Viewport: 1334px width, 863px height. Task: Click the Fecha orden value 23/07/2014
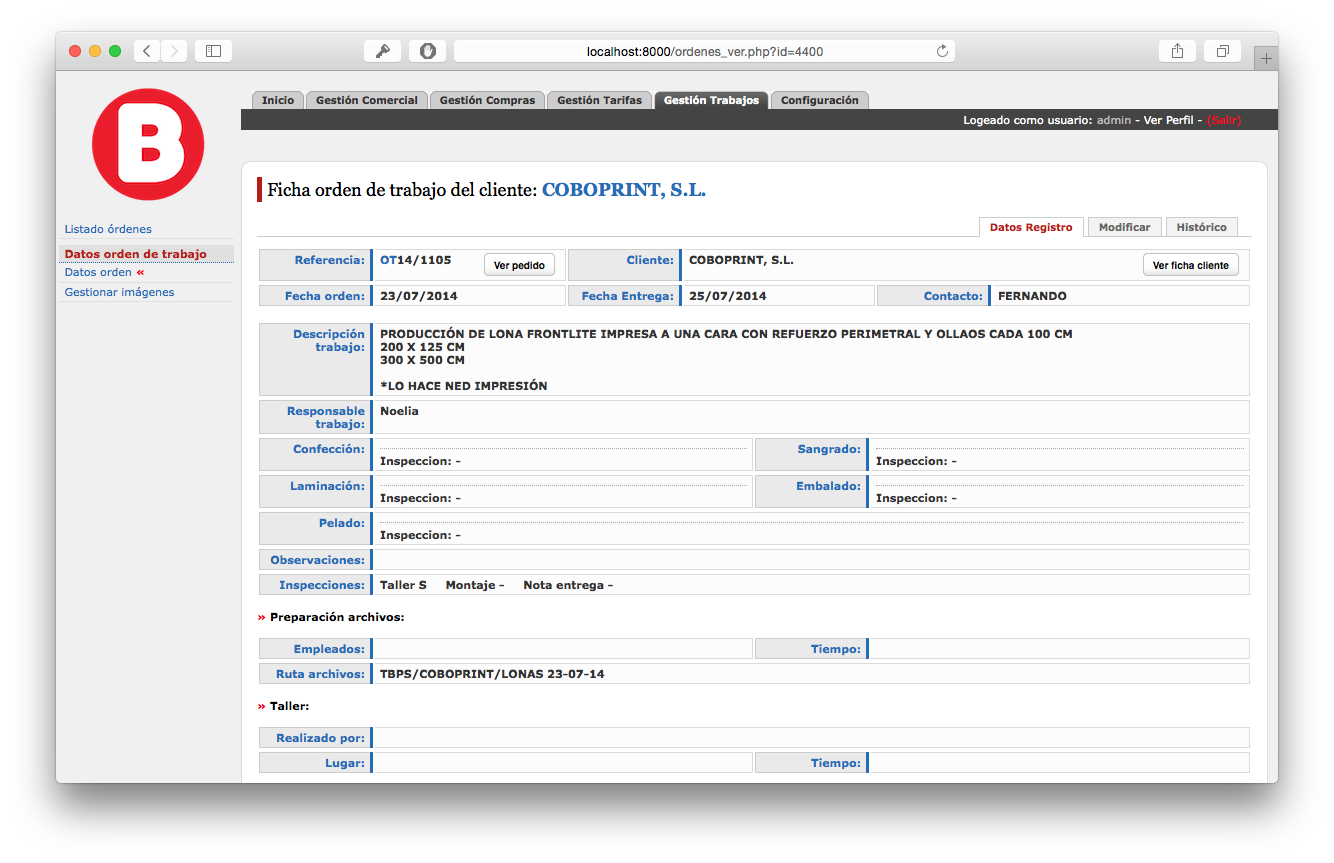pyautogui.click(x=419, y=296)
